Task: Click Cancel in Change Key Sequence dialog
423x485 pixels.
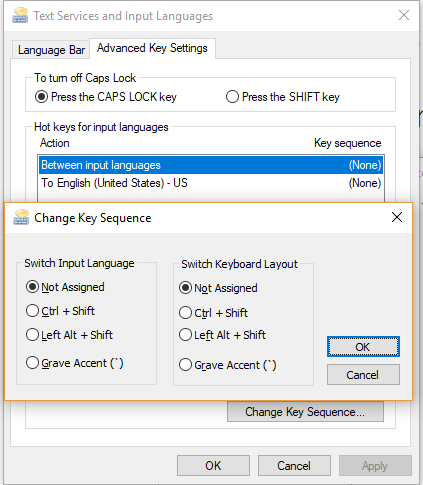Action: pyautogui.click(x=363, y=375)
